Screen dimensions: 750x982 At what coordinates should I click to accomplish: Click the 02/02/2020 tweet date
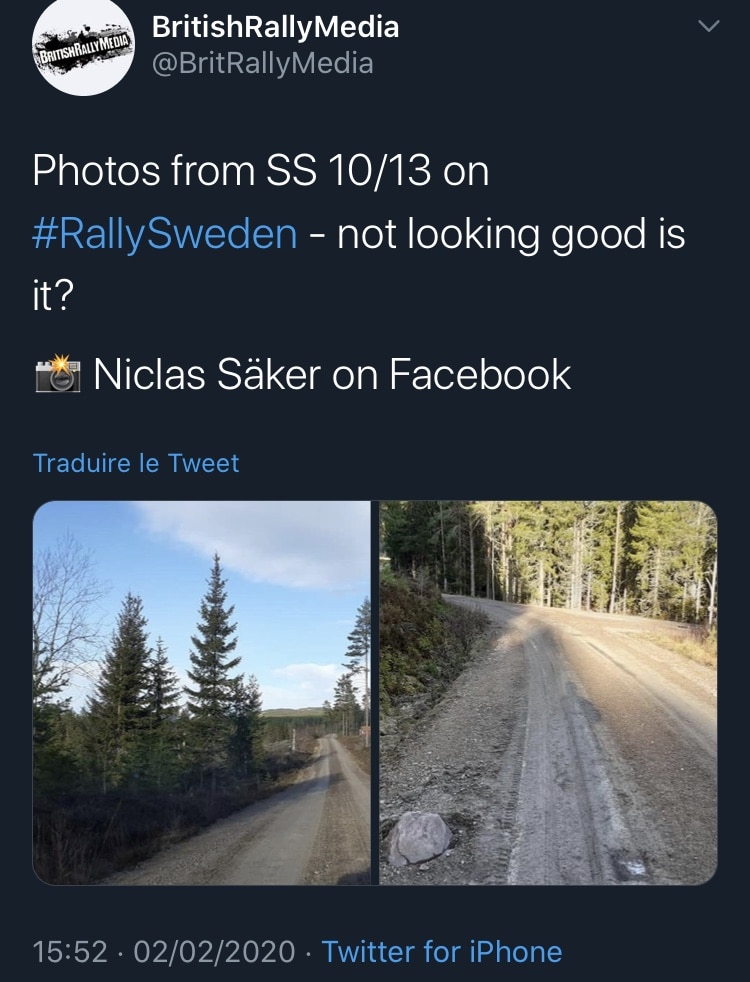click(x=213, y=950)
